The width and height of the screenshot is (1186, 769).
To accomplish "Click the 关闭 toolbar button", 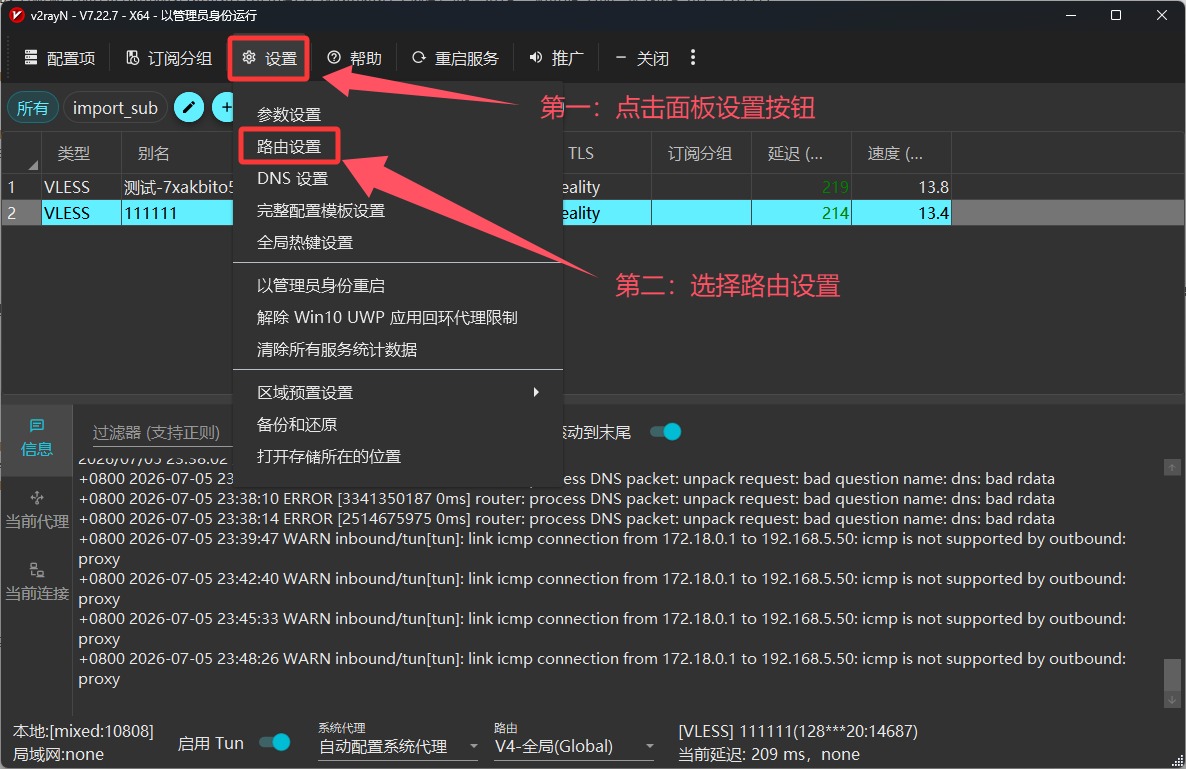I will pyautogui.click(x=641, y=58).
